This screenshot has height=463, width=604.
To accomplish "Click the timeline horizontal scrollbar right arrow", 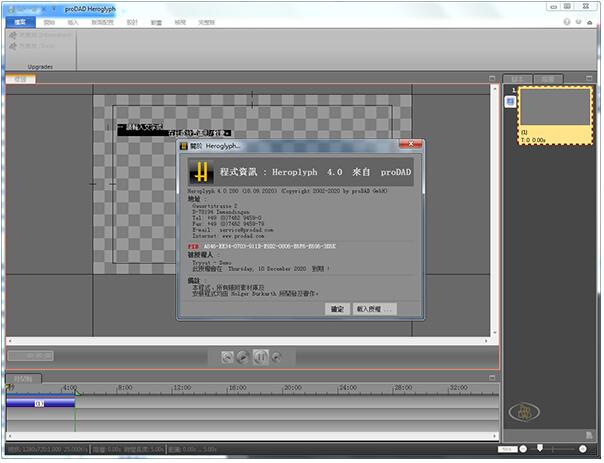I will [495, 436].
